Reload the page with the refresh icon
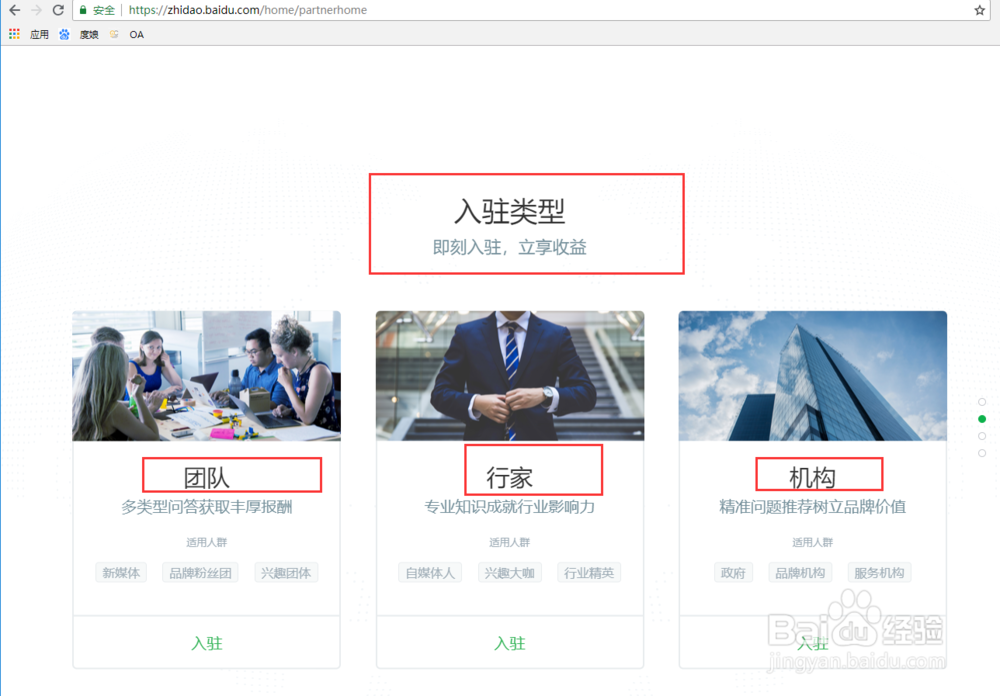Screen dimensions: 1000x696 click(x=58, y=10)
